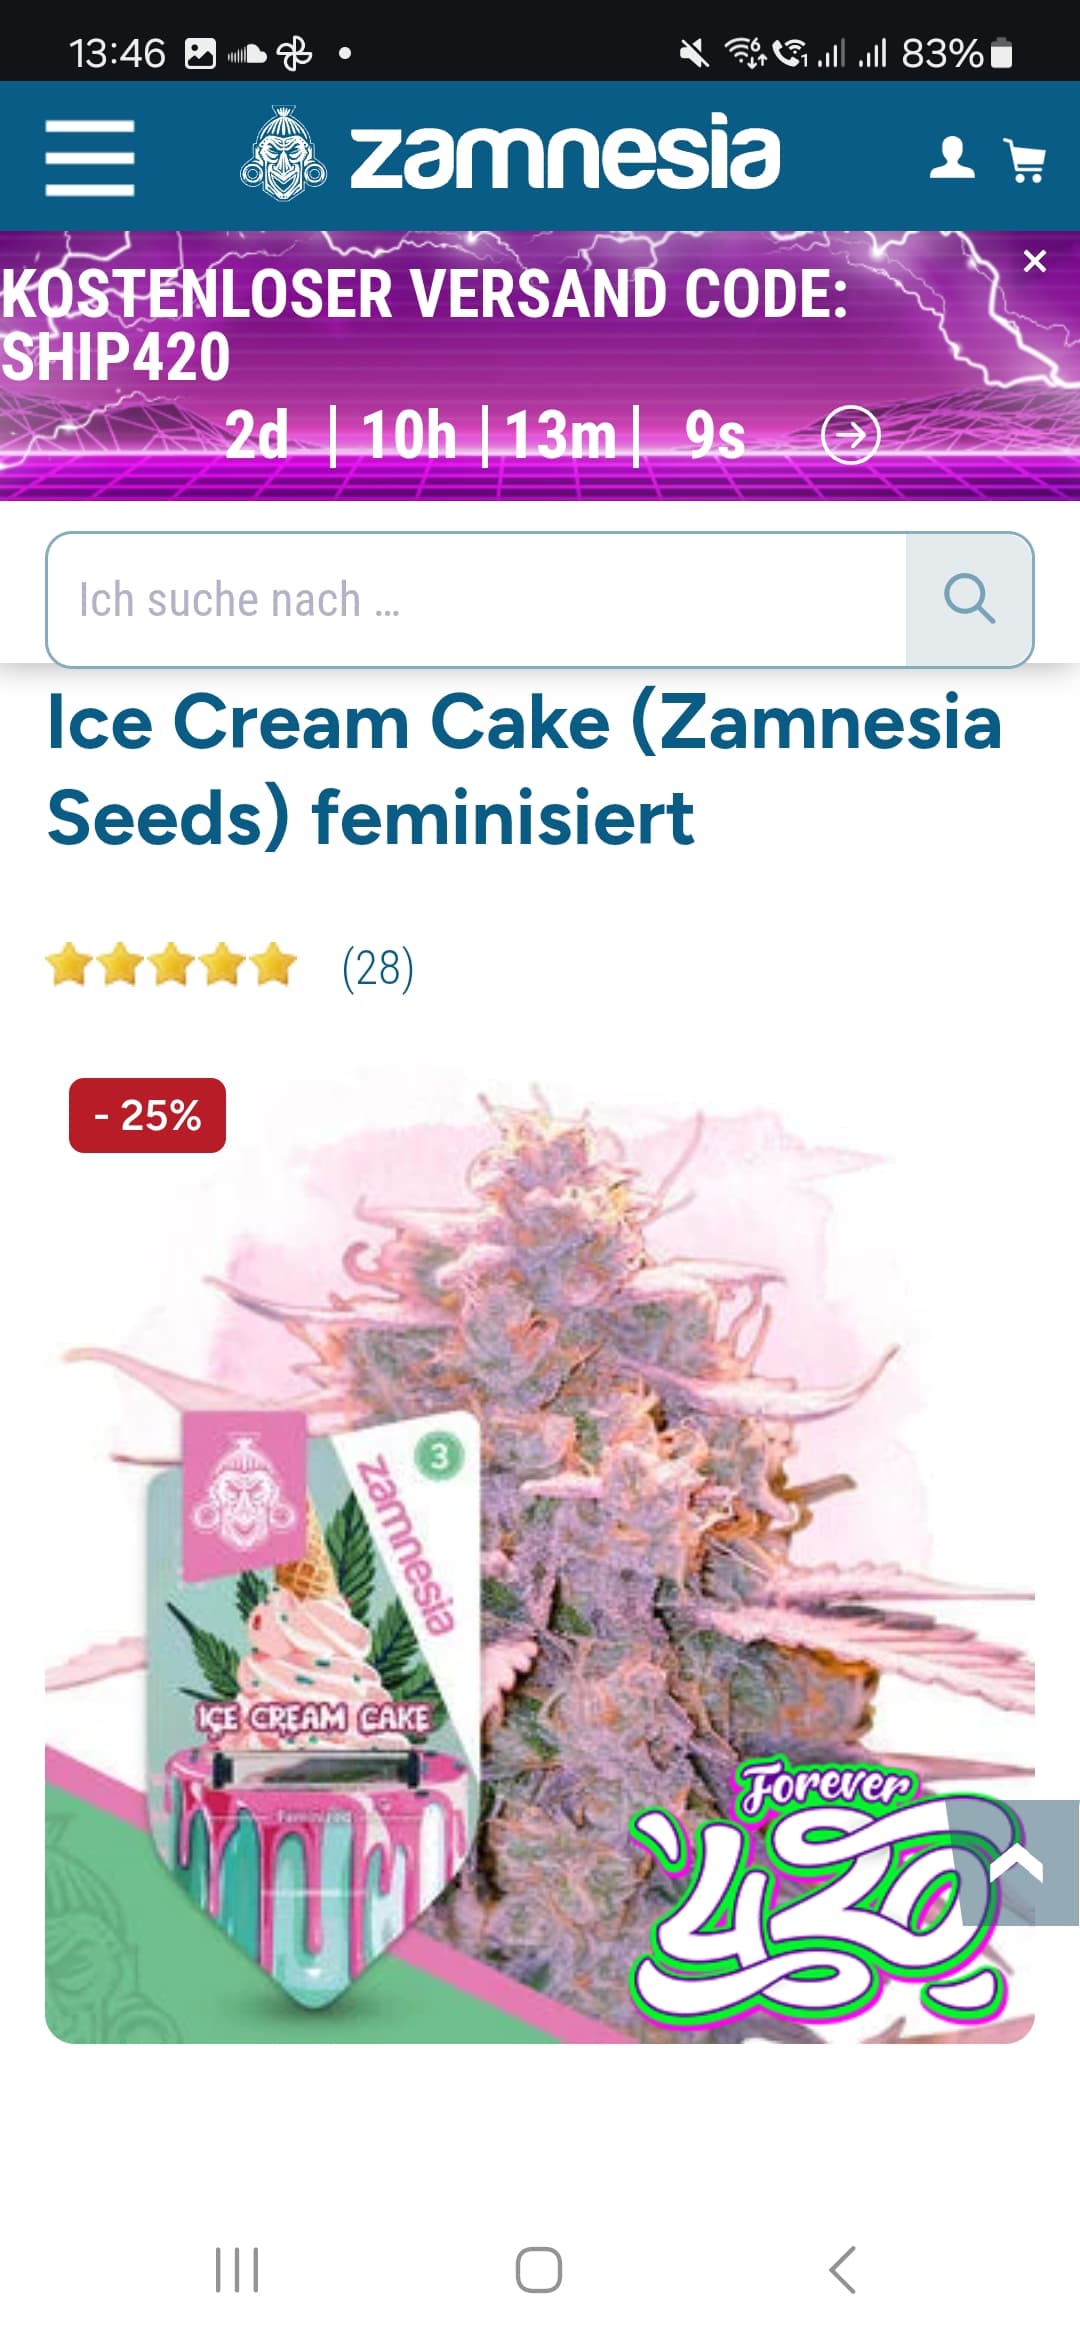Tap the Zamnesia mask logo
The width and height of the screenshot is (1080, 2340).
point(284,153)
